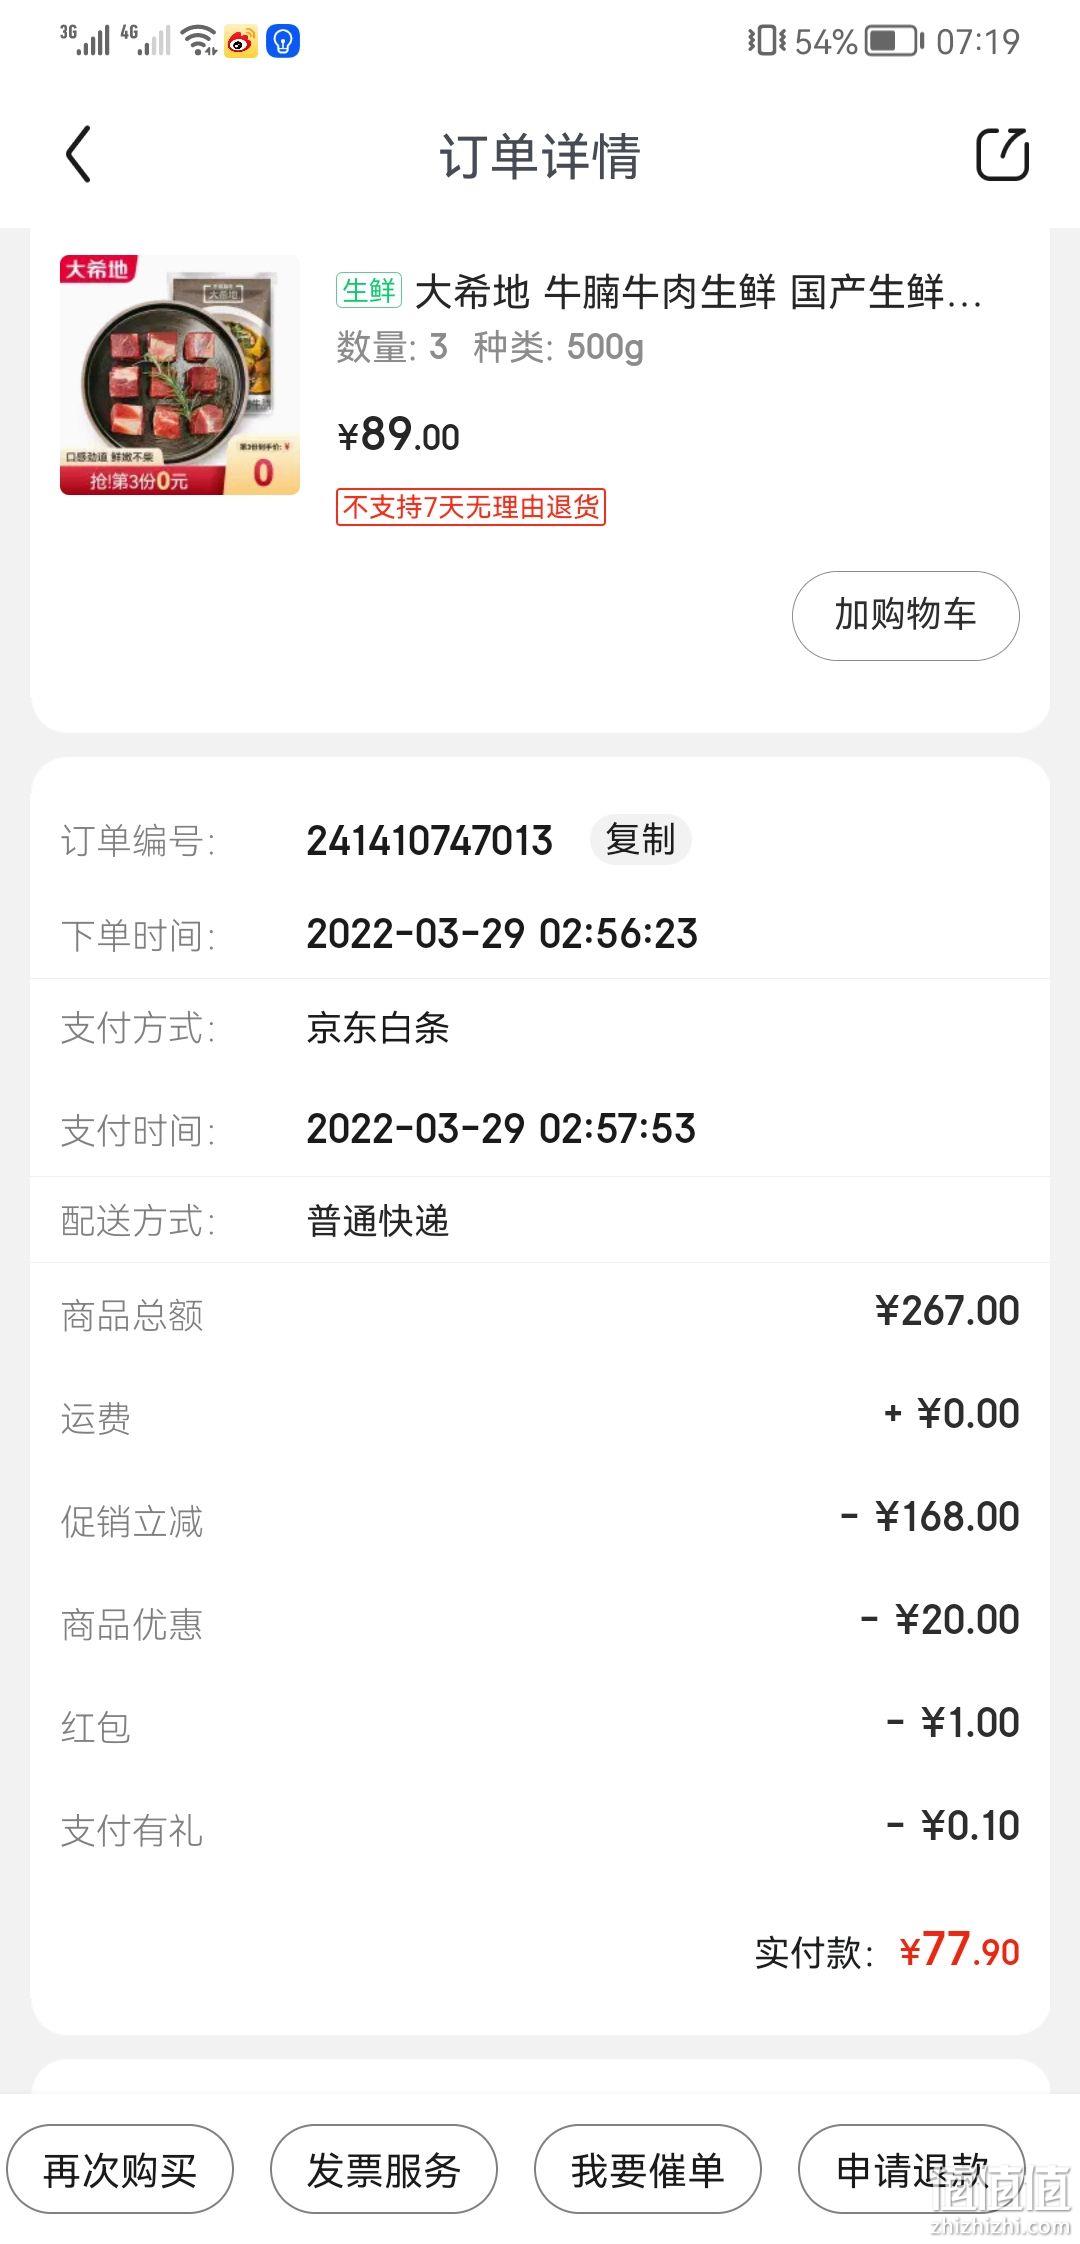Copy order number with 复制 button
This screenshot has height=2244, width=1080.
[640, 839]
